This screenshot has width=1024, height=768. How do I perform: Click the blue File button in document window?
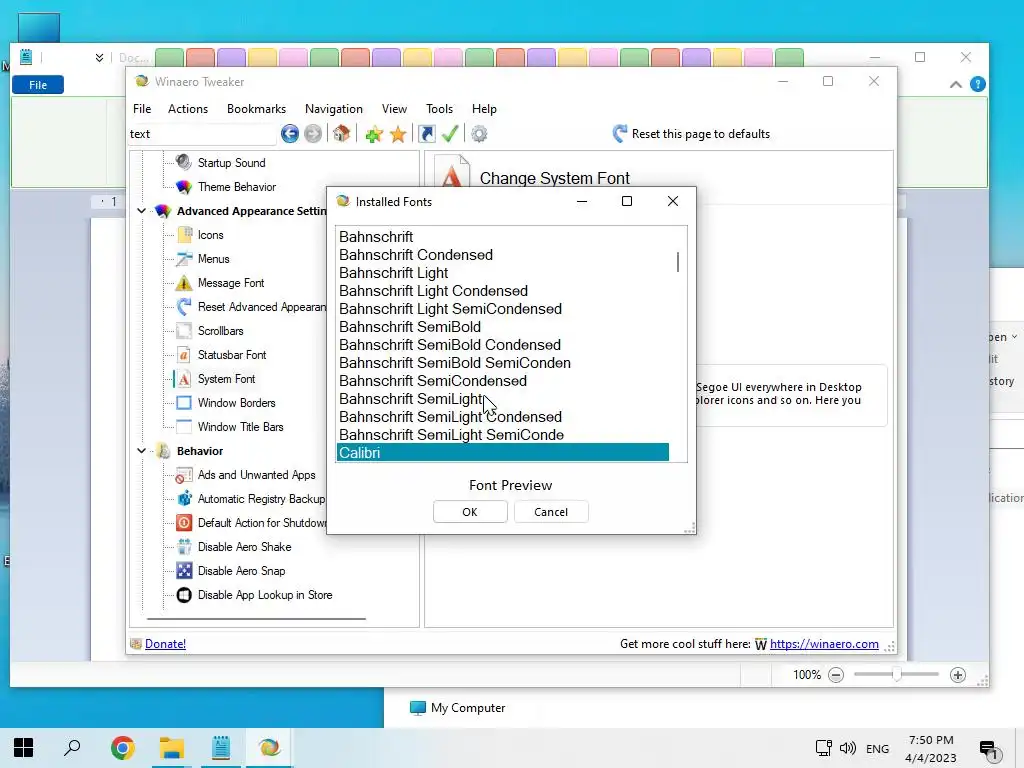(x=38, y=85)
